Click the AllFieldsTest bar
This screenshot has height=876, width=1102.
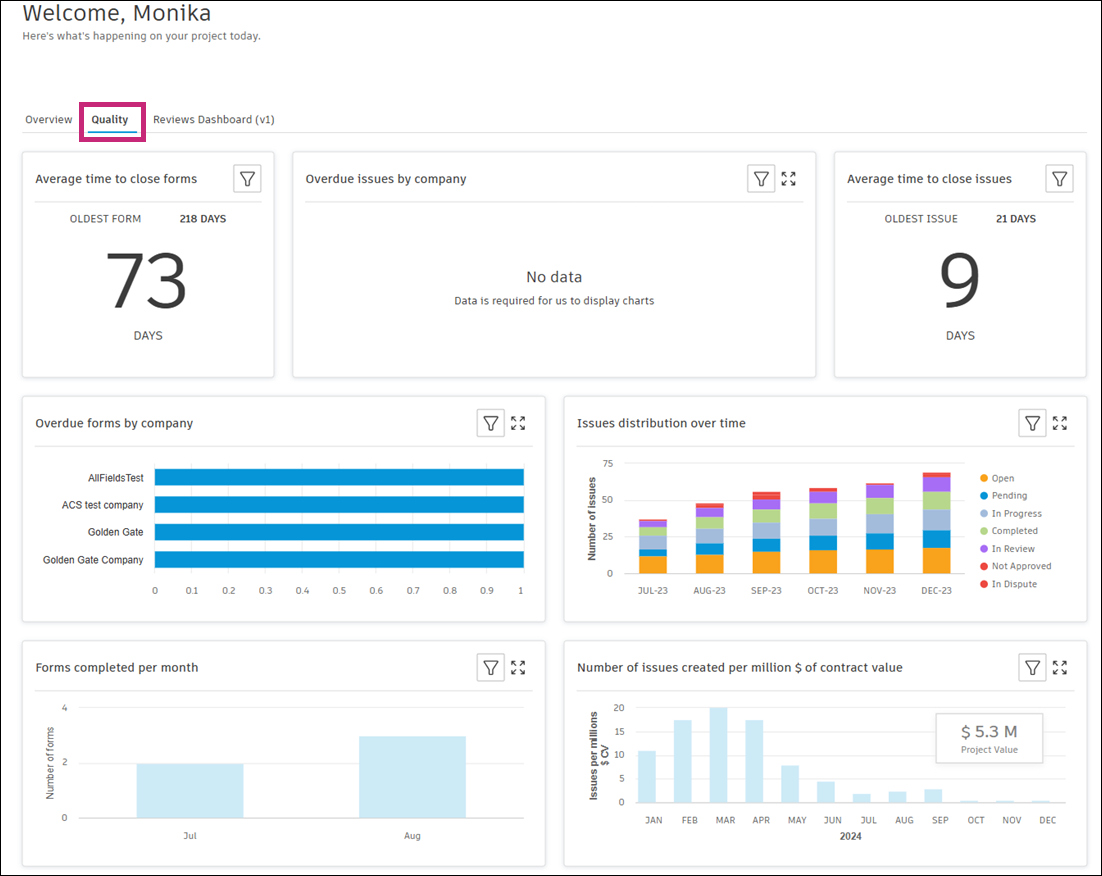tap(339, 477)
